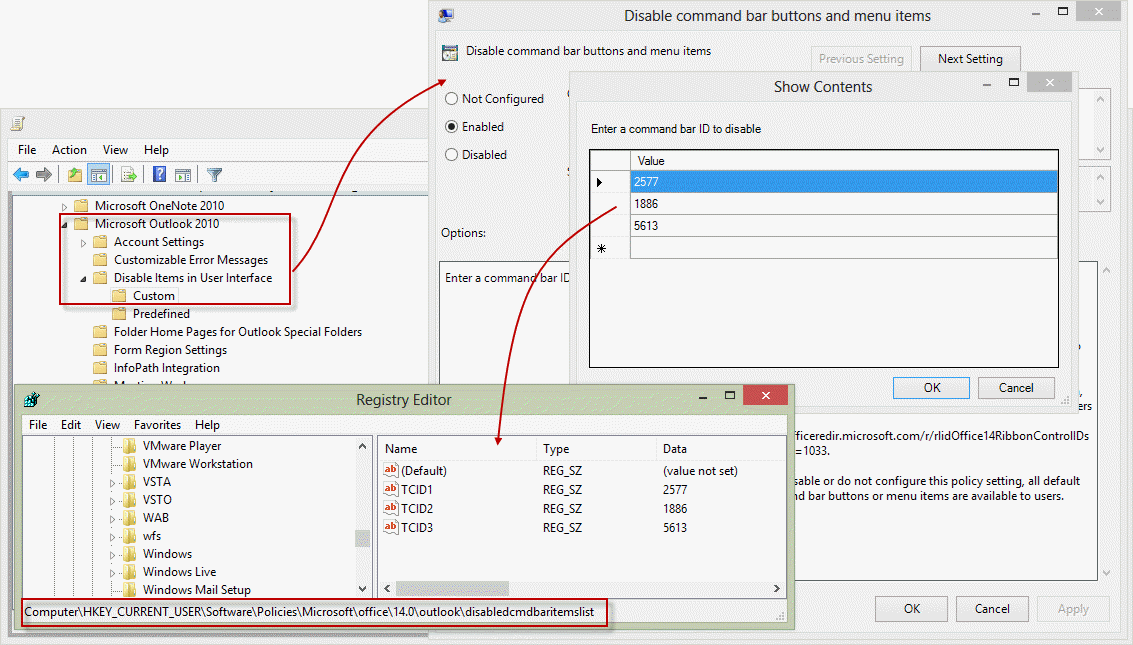
Task: Select the Not Configured radio button
Action: (452, 98)
